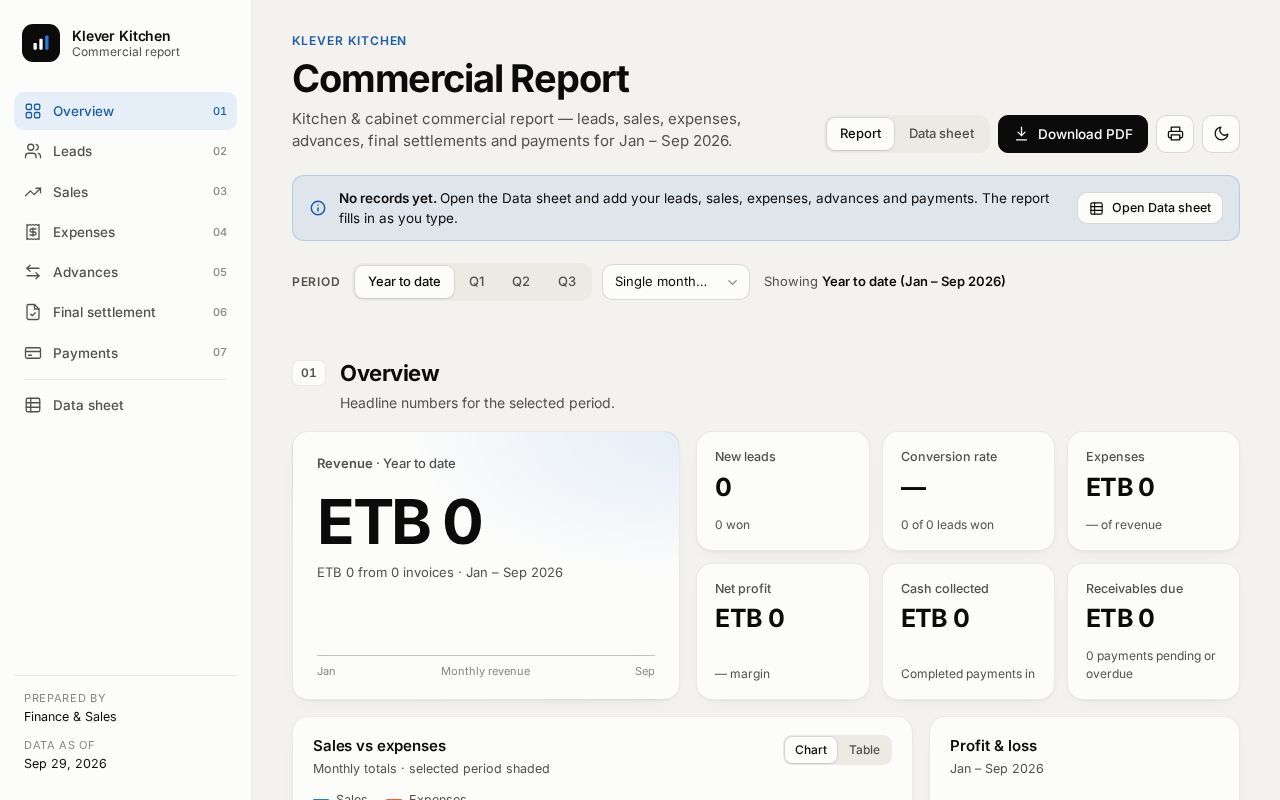Viewport: 1280px width, 800px height.
Task: Click the Expenses receipt icon in sidebar
Action: coord(33,232)
